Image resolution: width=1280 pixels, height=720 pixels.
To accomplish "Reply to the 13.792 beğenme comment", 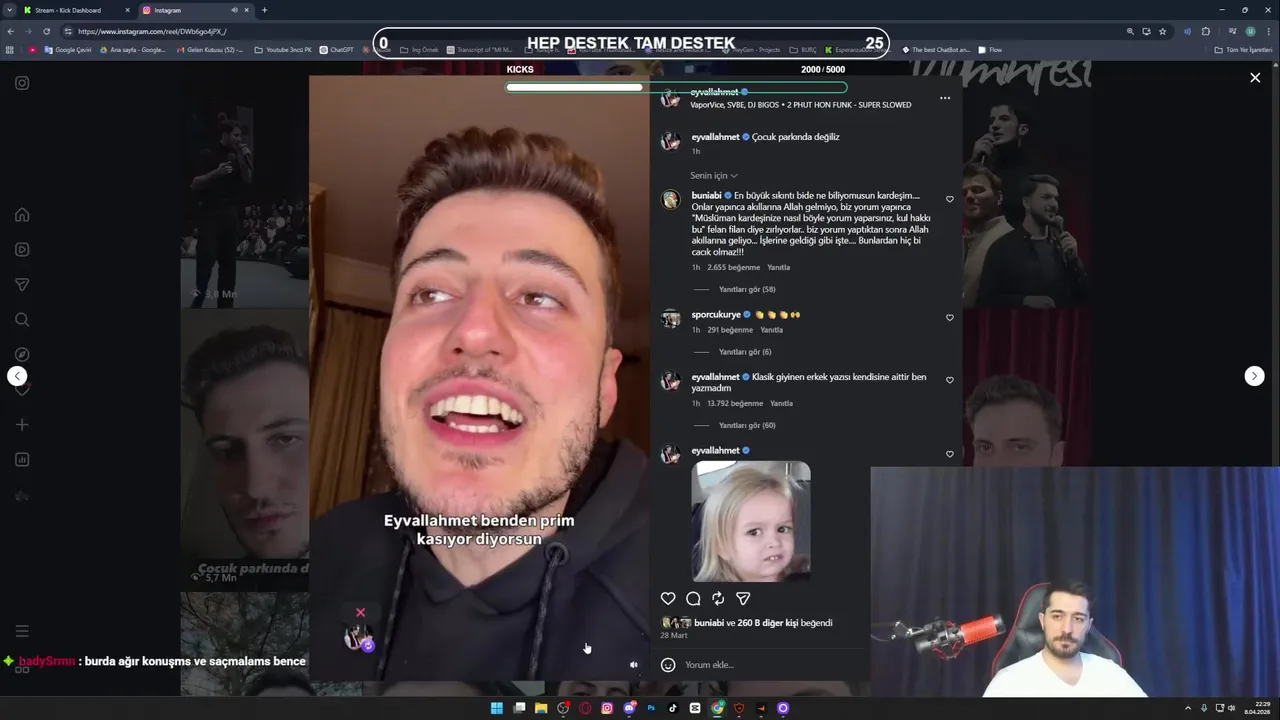I will [781, 404].
